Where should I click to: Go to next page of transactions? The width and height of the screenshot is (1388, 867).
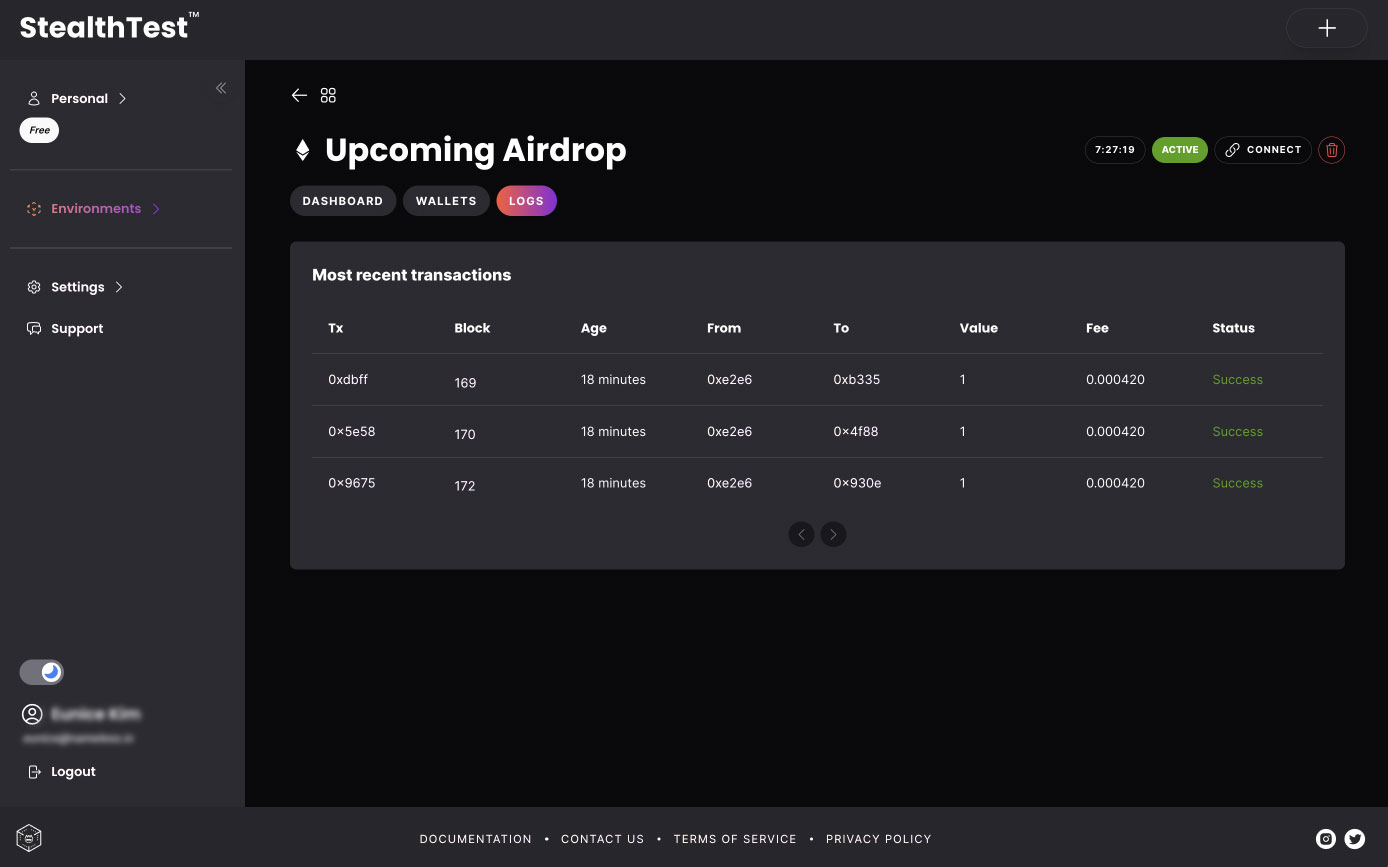point(833,534)
